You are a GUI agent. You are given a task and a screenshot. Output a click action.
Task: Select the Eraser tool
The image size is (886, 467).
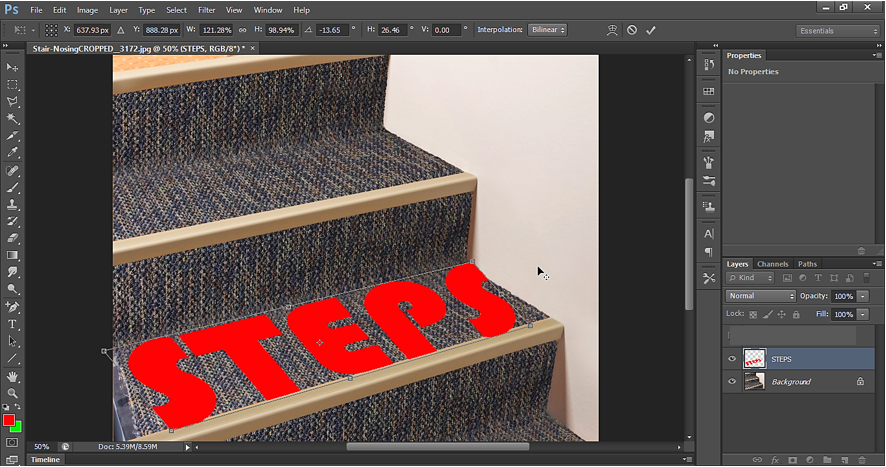pyautogui.click(x=12, y=238)
